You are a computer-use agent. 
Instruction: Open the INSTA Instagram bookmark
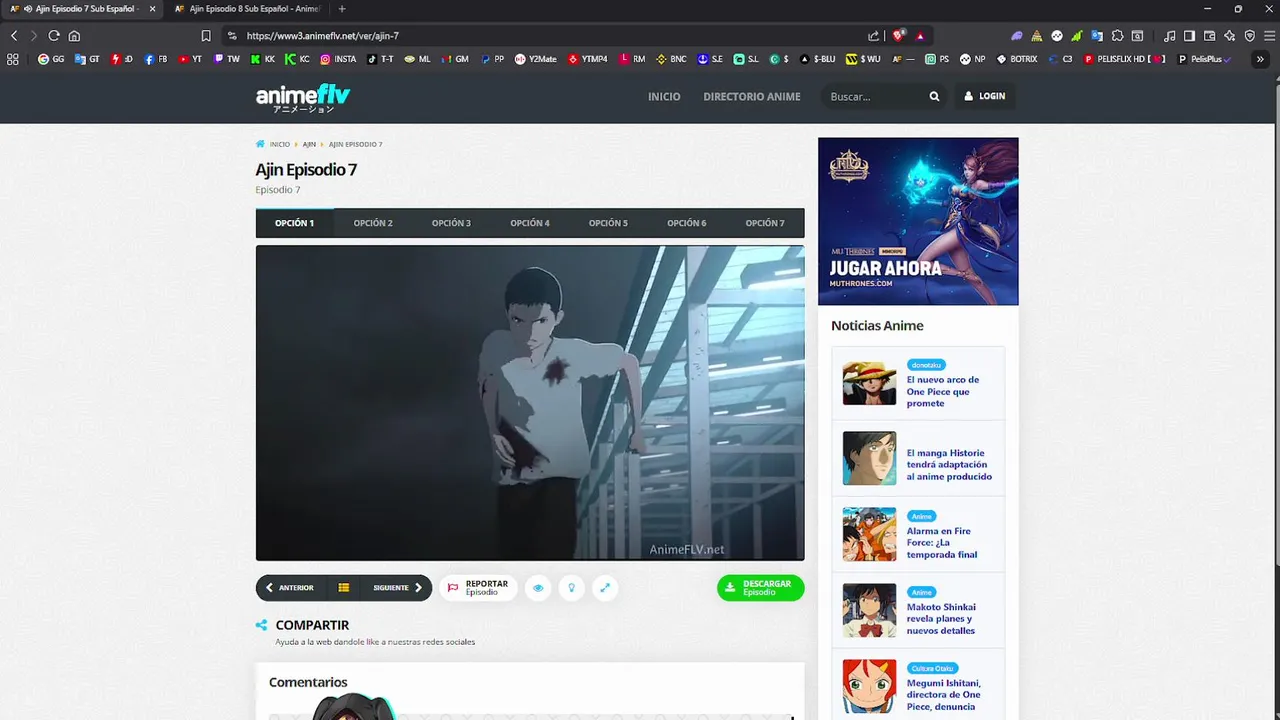(338, 59)
